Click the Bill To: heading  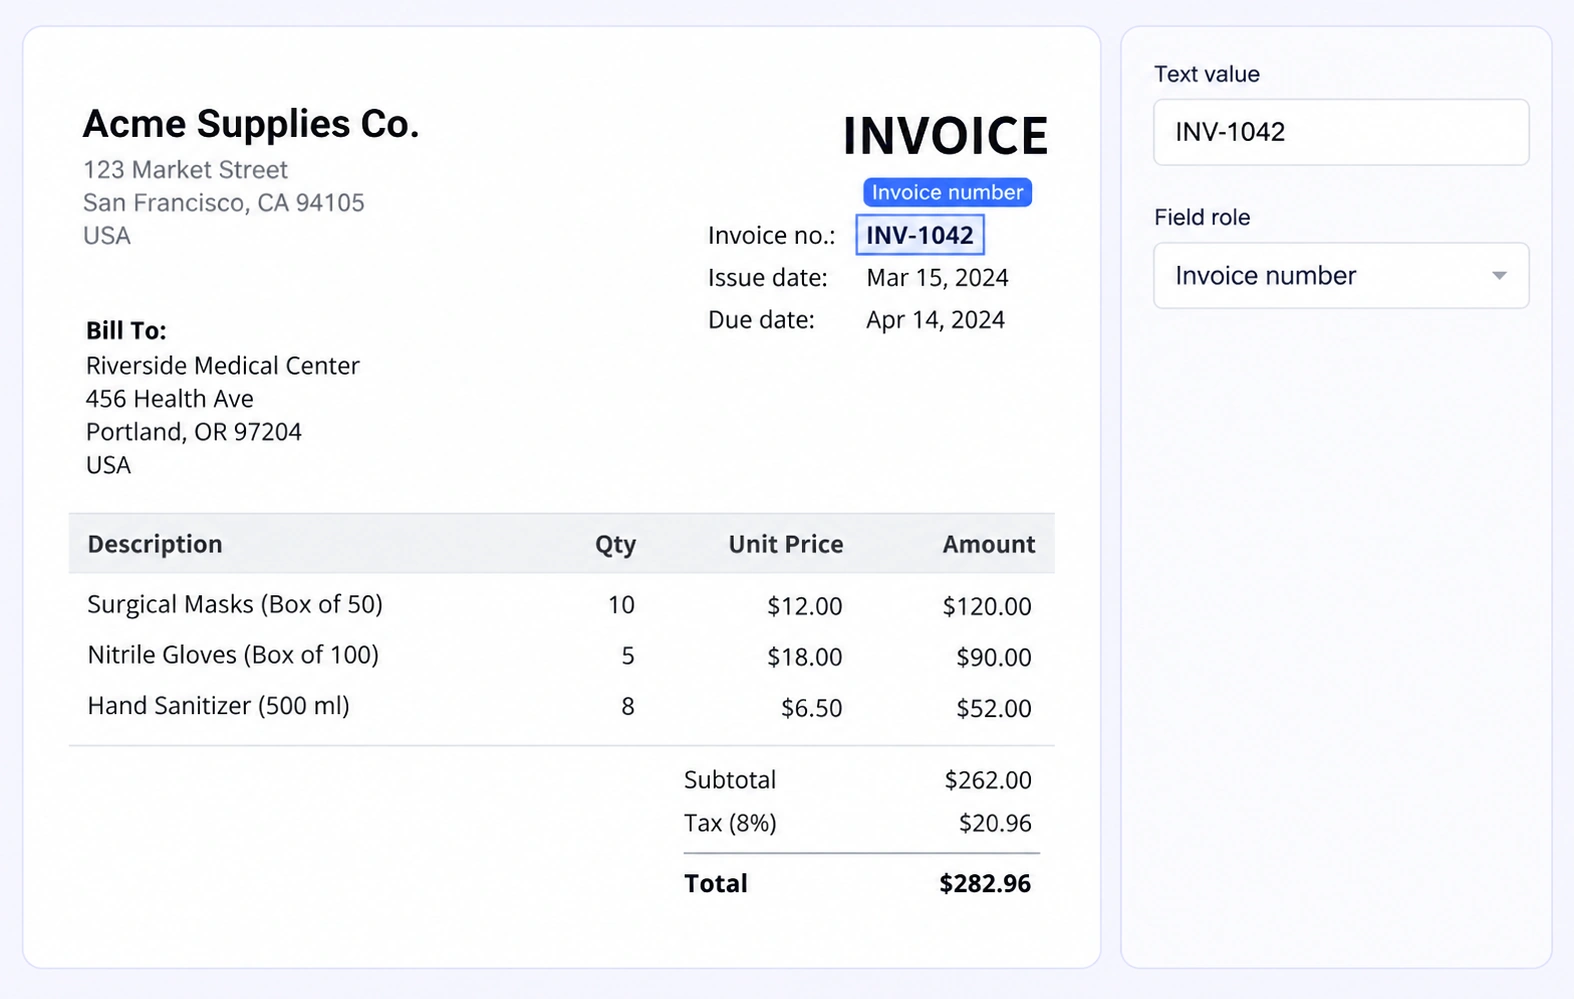click(126, 331)
